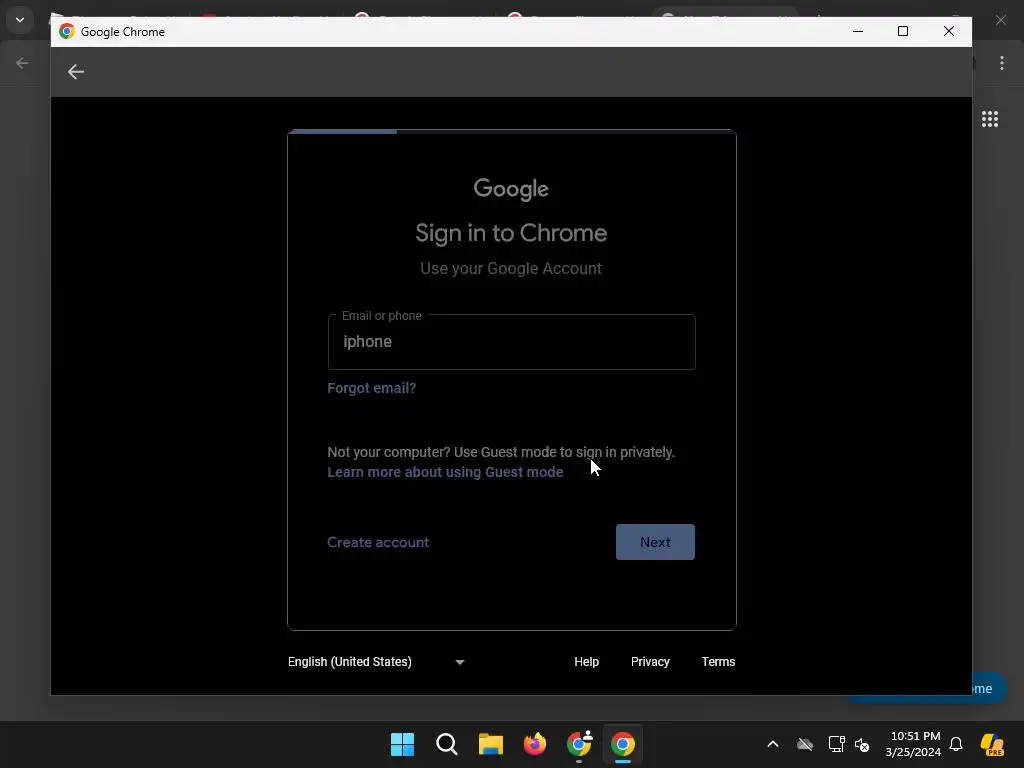Open File Explorer from the taskbar
This screenshot has height=768, width=1024.
point(490,744)
